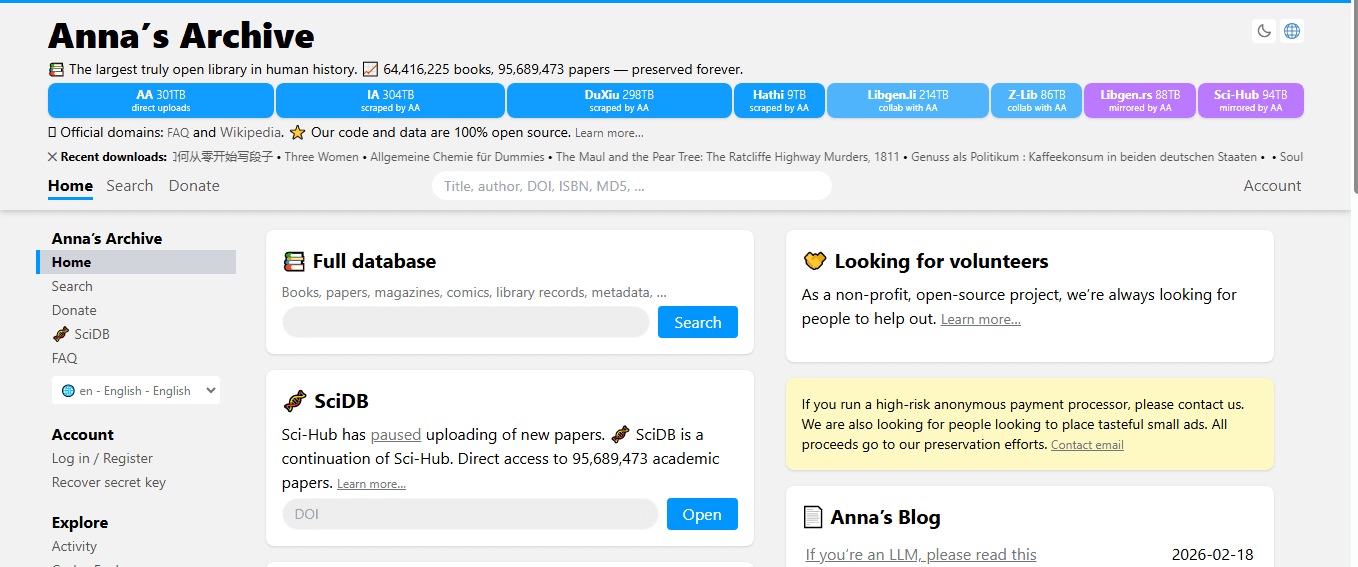Open the Libgen.li 214TB collection badge

(x=908, y=101)
